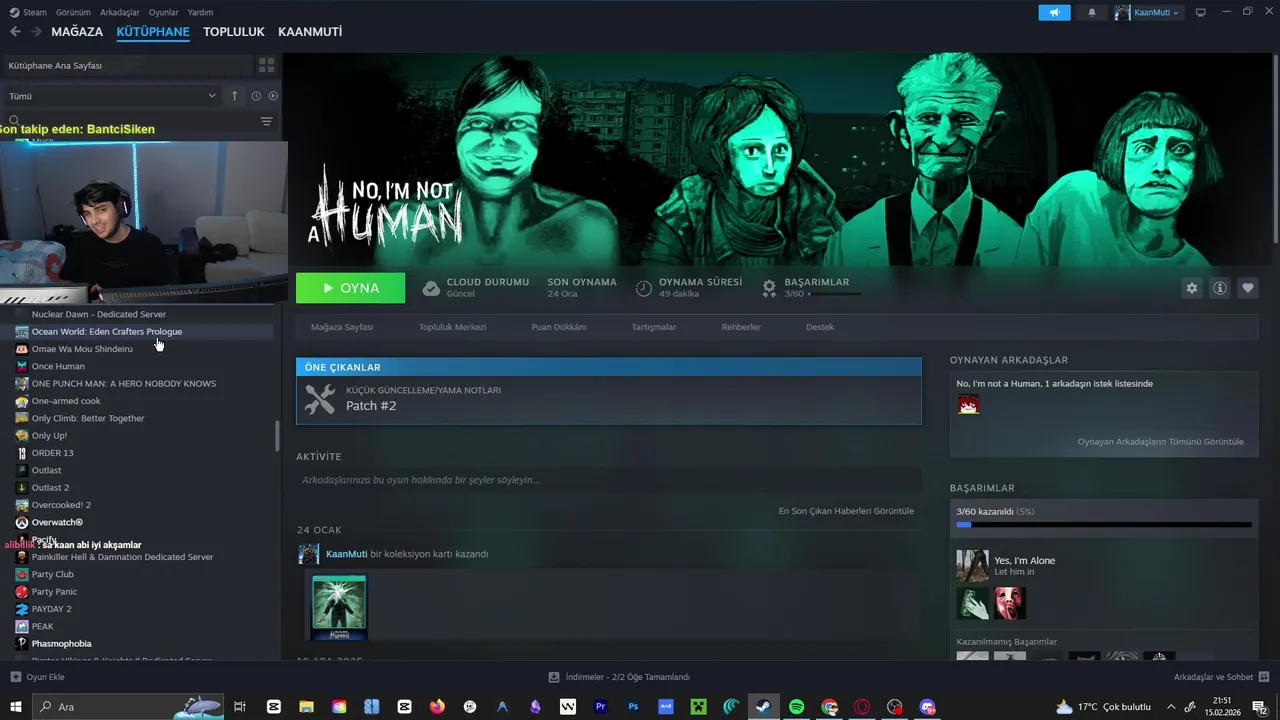The width and height of the screenshot is (1280, 720).
Task: Expand the KaanMuti account dropdown
Action: pyautogui.click(x=1149, y=12)
